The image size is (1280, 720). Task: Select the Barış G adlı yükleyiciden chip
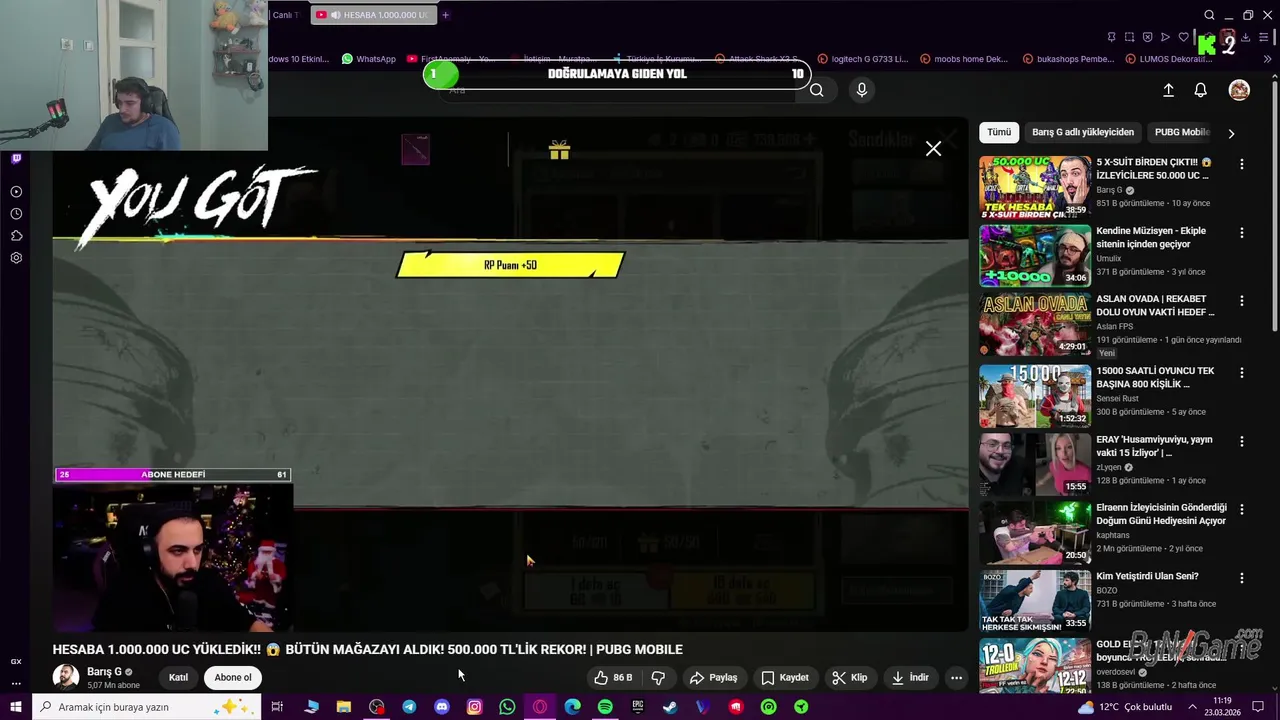point(1083,132)
